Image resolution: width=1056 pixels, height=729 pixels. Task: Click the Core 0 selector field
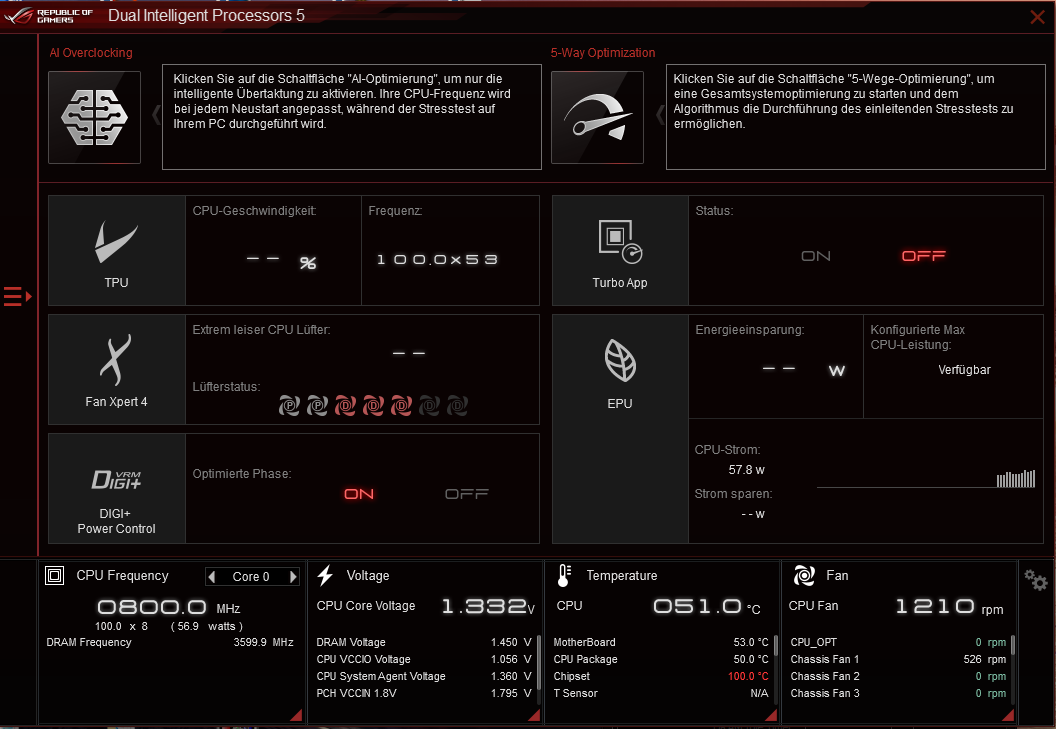pos(252,577)
